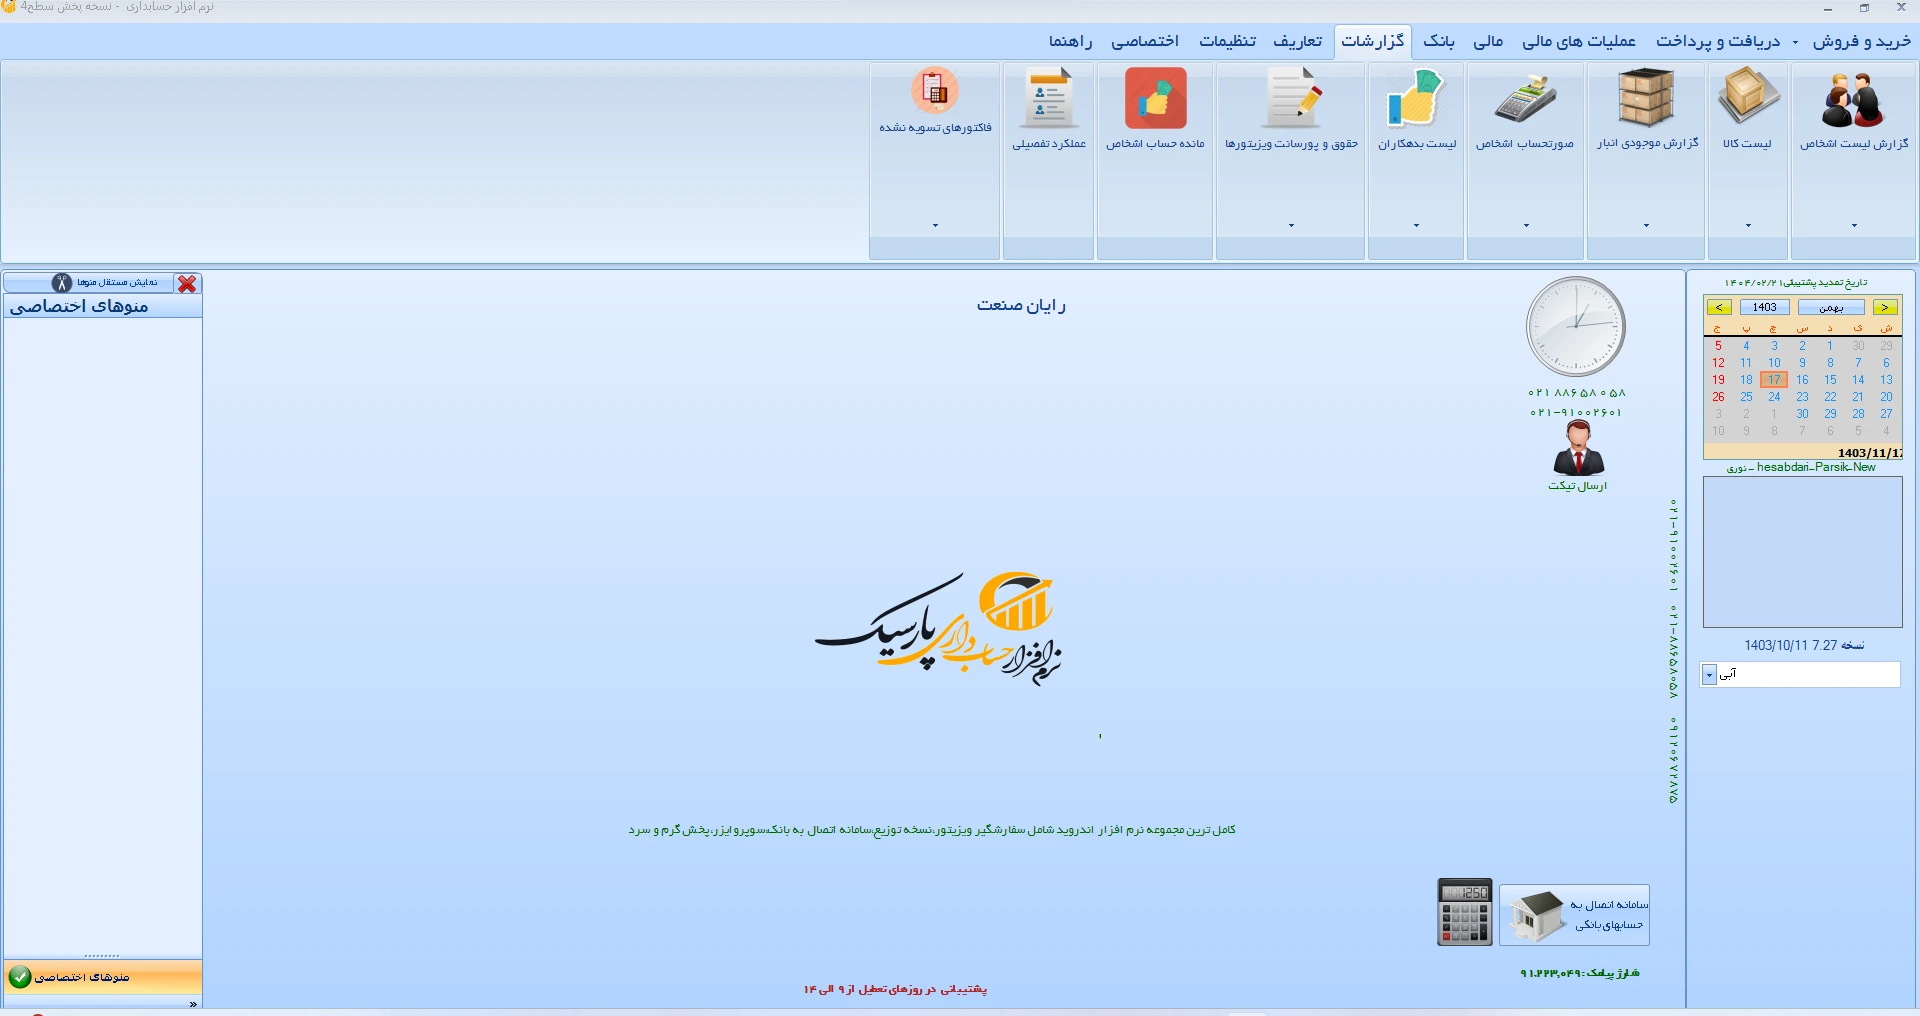Image resolution: width=1920 pixels, height=1016 pixels.
Task: Open the مانده حساب اشخاص icon
Action: (x=1155, y=97)
